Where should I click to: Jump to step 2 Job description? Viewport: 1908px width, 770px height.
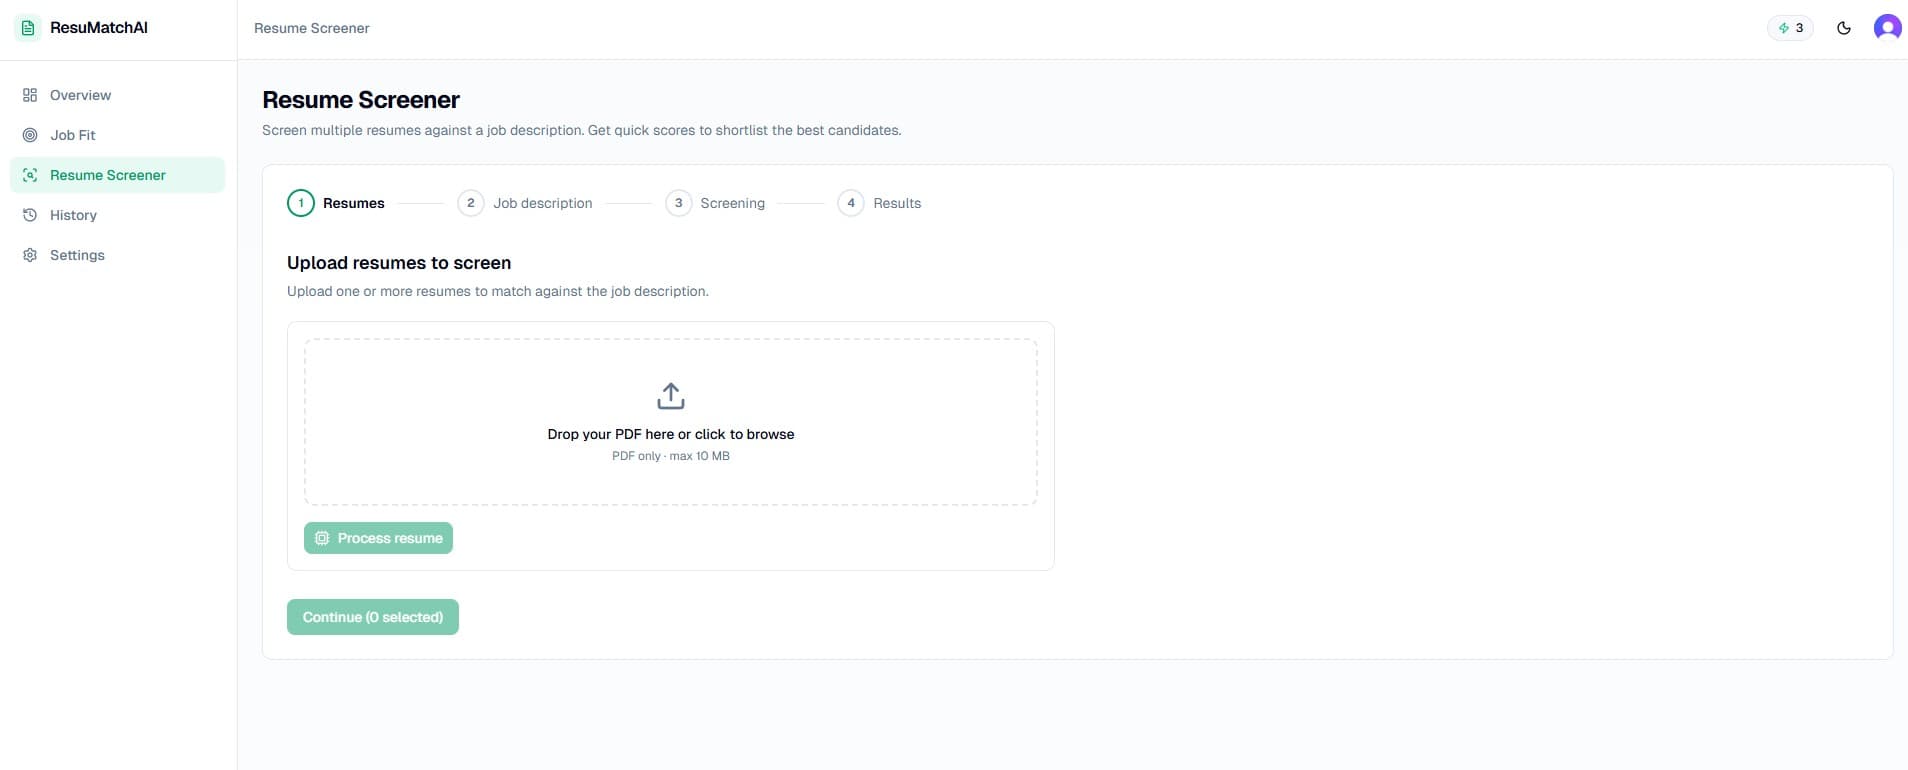coord(525,203)
